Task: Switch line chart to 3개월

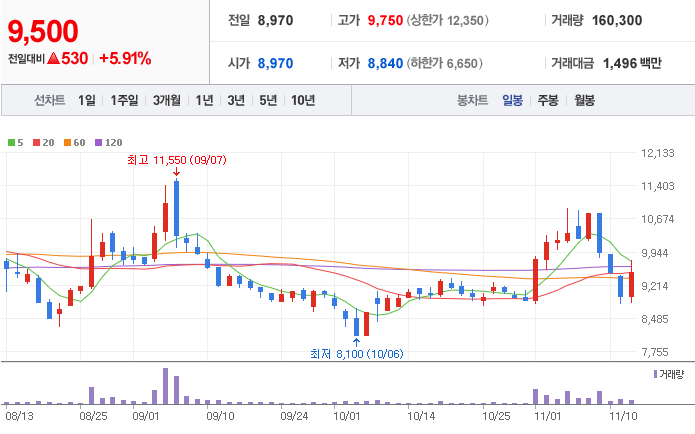Action: tap(167, 100)
